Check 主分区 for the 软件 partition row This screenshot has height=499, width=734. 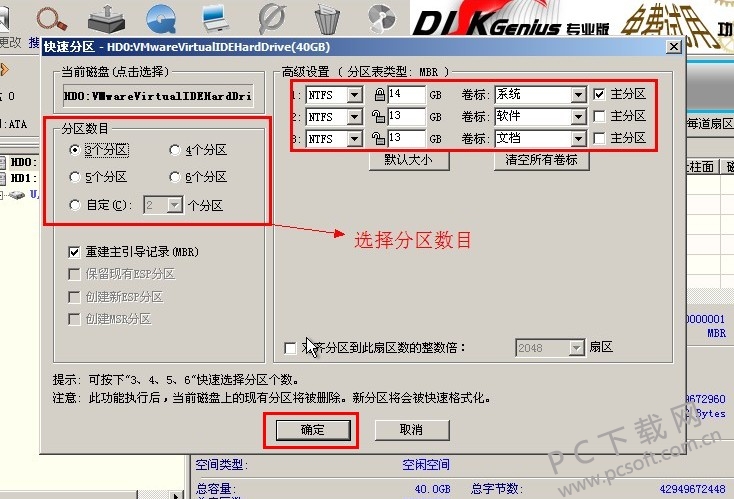tap(599, 116)
